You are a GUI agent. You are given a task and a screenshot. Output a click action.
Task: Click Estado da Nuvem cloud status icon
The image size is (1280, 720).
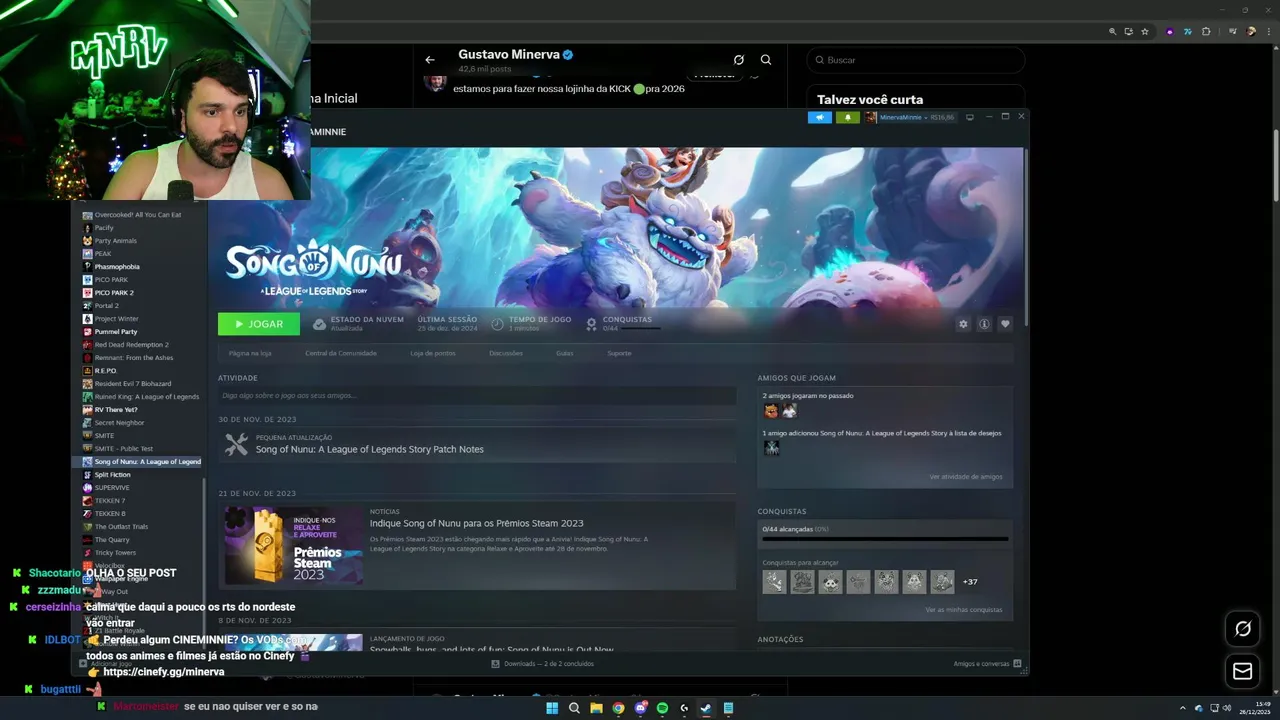point(319,324)
